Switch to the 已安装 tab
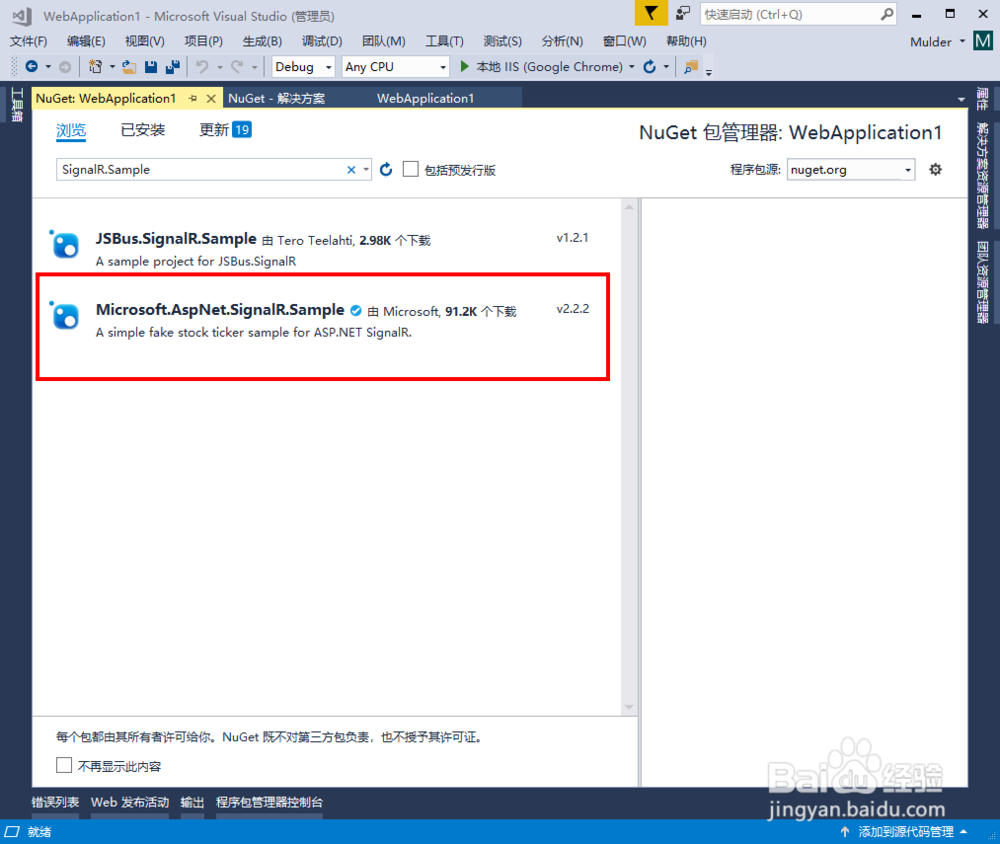The width and height of the screenshot is (1000, 844). coord(142,129)
